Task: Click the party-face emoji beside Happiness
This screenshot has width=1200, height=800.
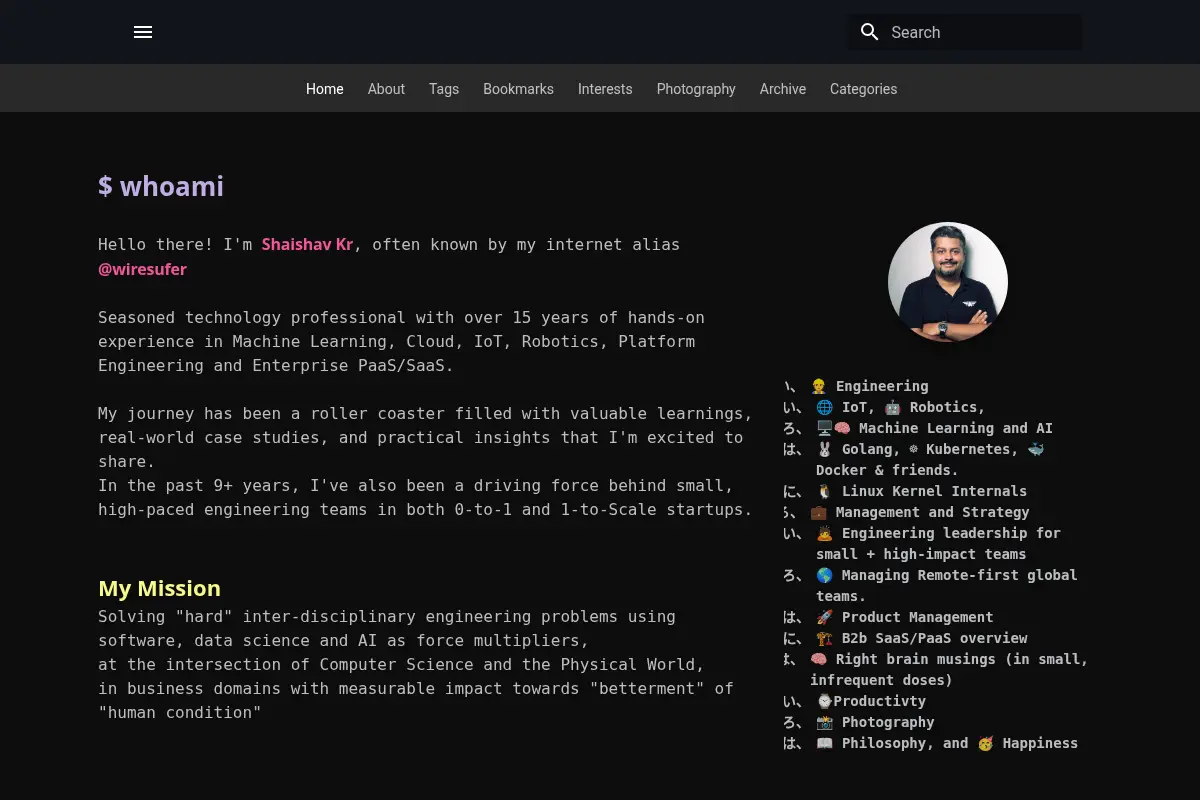Action: [x=986, y=743]
